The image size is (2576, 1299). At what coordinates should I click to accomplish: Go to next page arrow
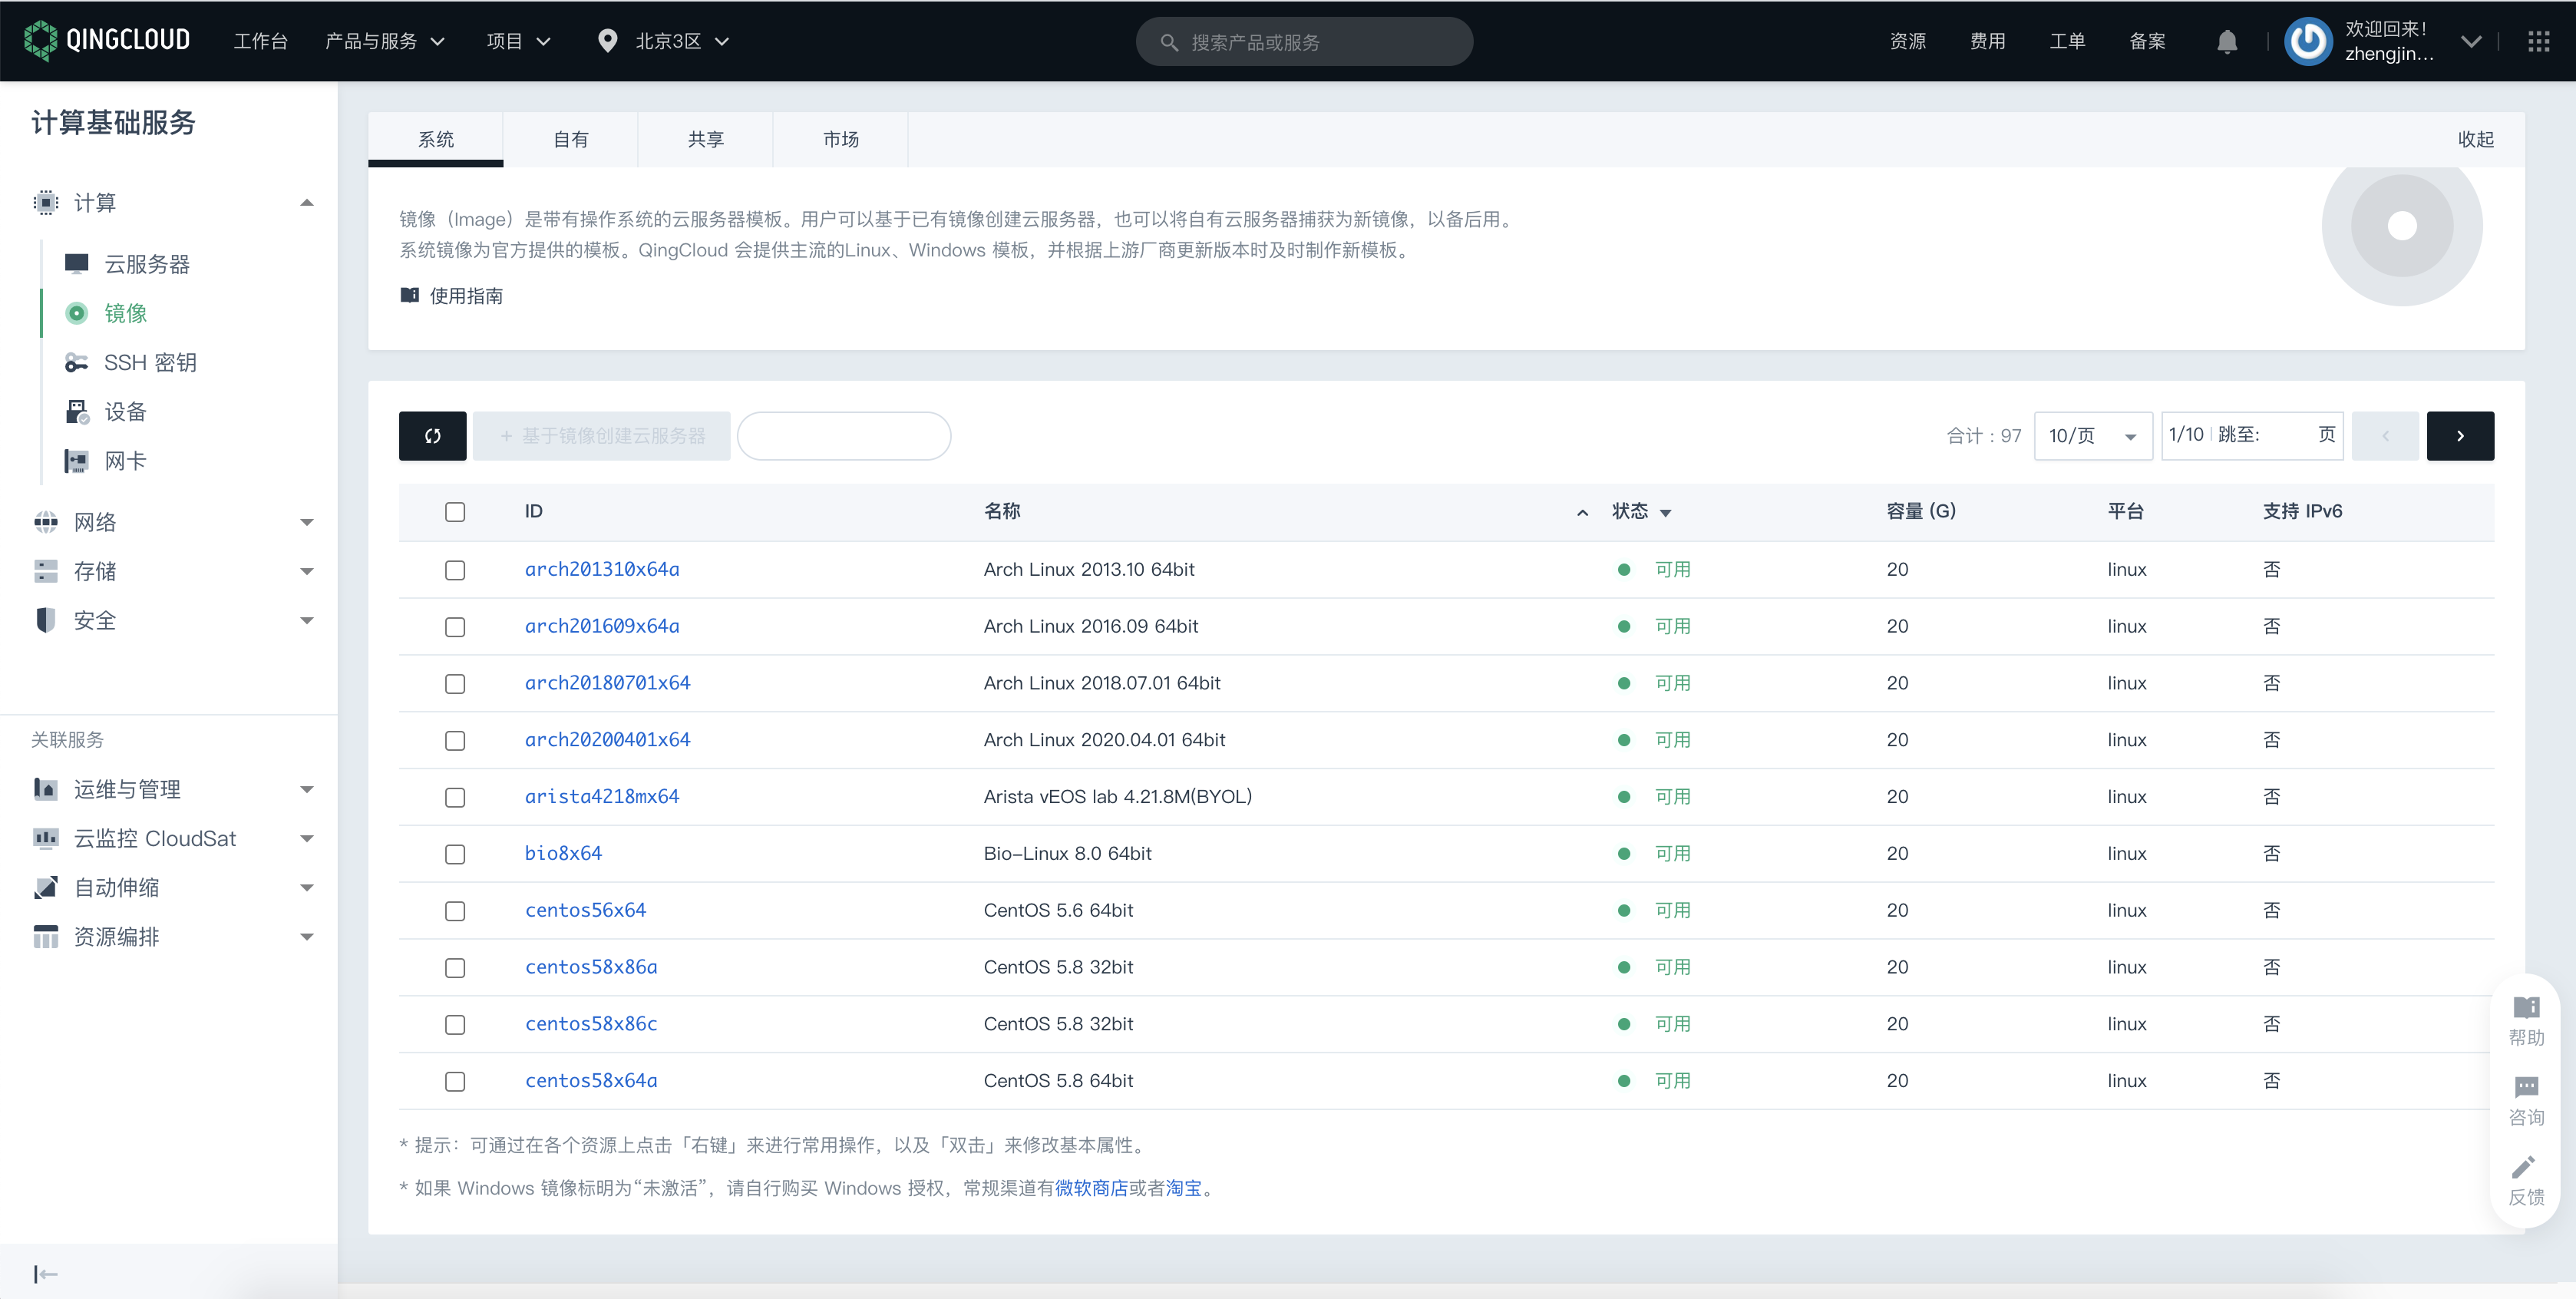coord(2460,436)
